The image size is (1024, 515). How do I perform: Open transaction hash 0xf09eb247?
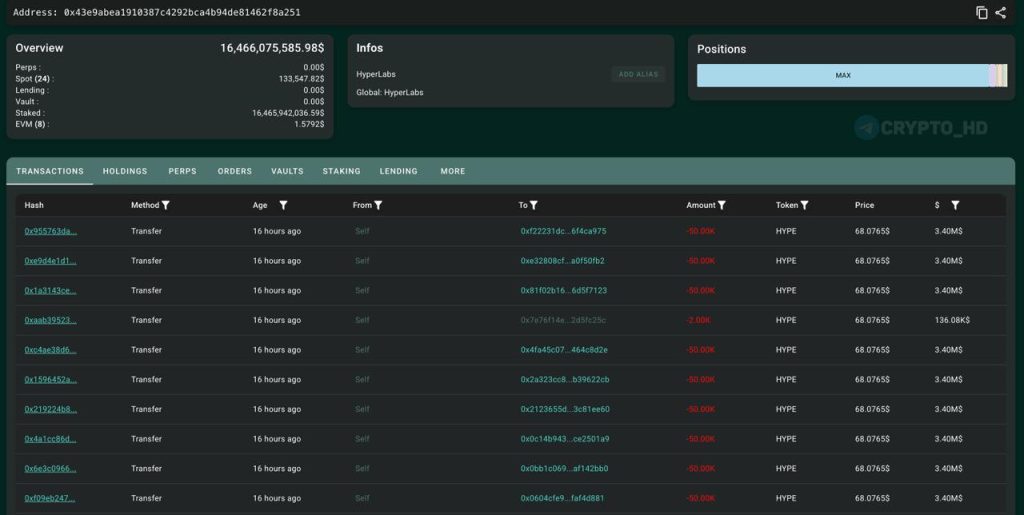click(50, 498)
